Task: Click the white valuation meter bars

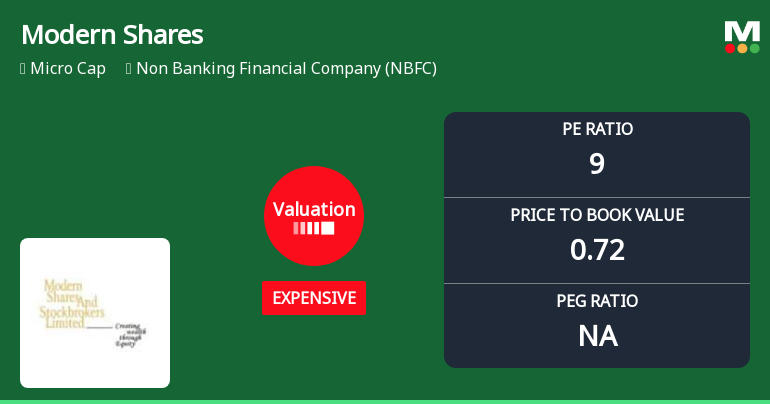Action: (x=314, y=229)
